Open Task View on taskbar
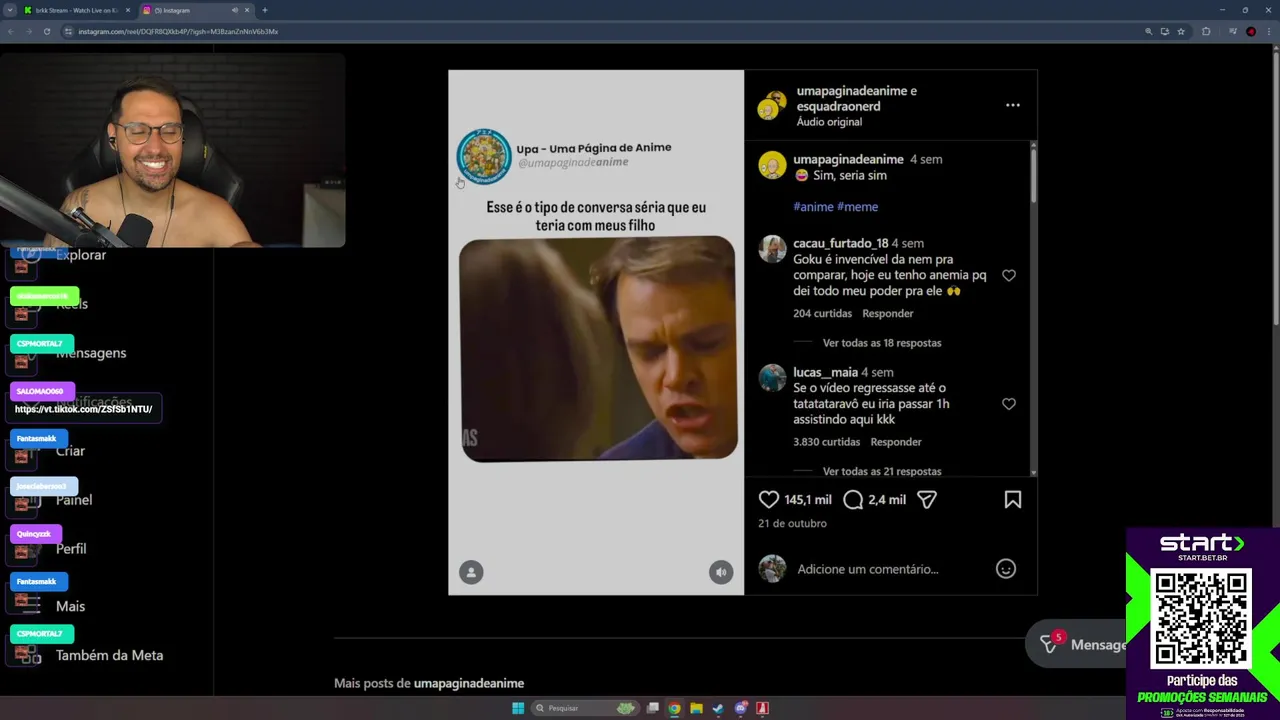 click(653, 708)
